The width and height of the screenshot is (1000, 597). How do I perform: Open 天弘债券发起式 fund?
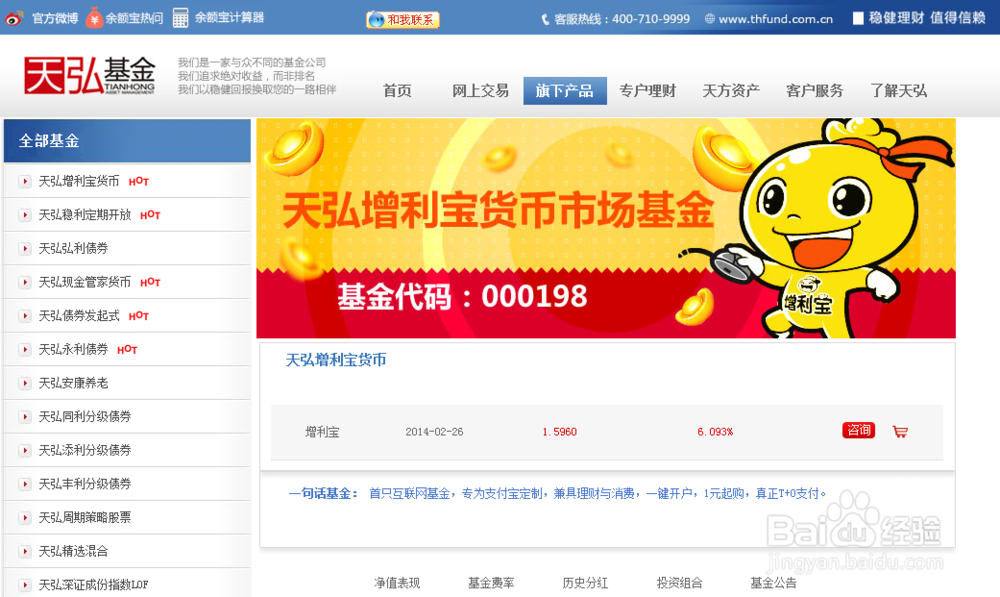click(78, 316)
